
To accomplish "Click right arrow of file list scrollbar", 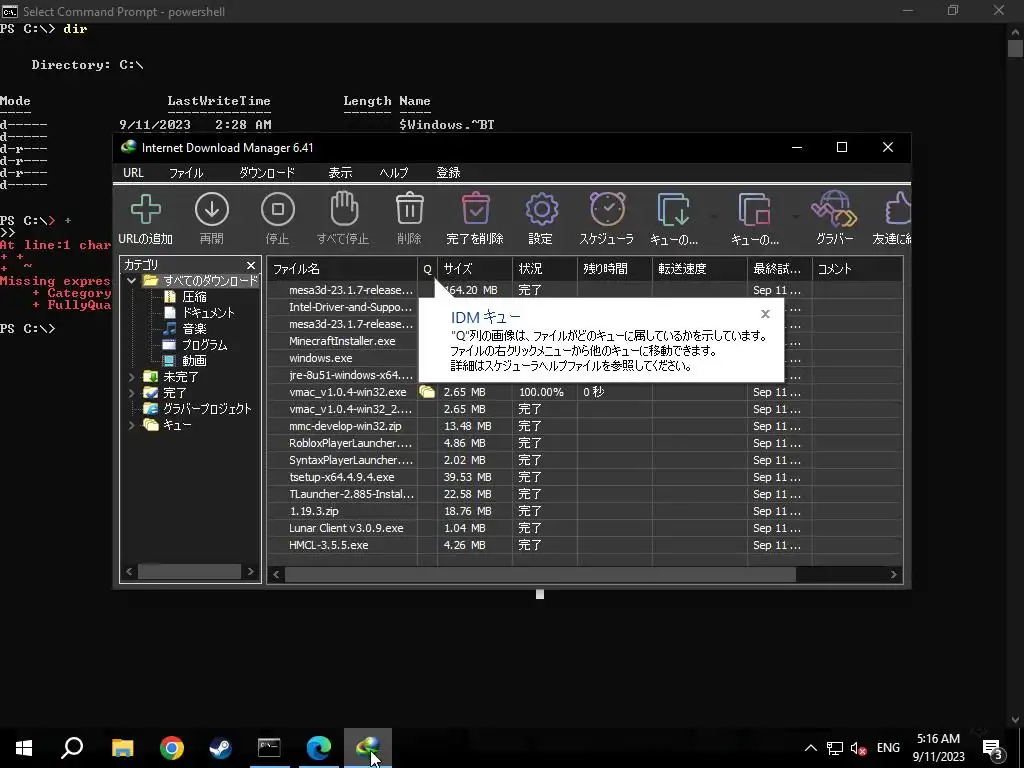I will click(x=893, y=574).
